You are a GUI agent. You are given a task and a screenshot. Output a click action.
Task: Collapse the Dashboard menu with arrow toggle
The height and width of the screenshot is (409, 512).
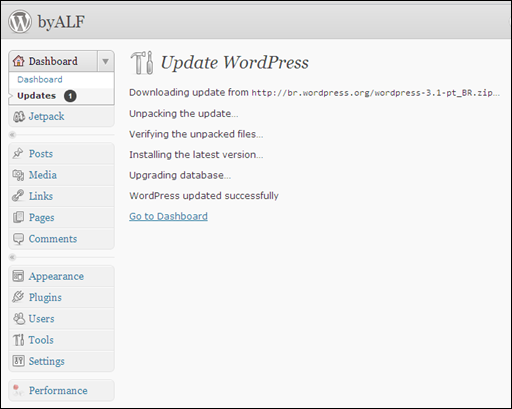(105, 61)
